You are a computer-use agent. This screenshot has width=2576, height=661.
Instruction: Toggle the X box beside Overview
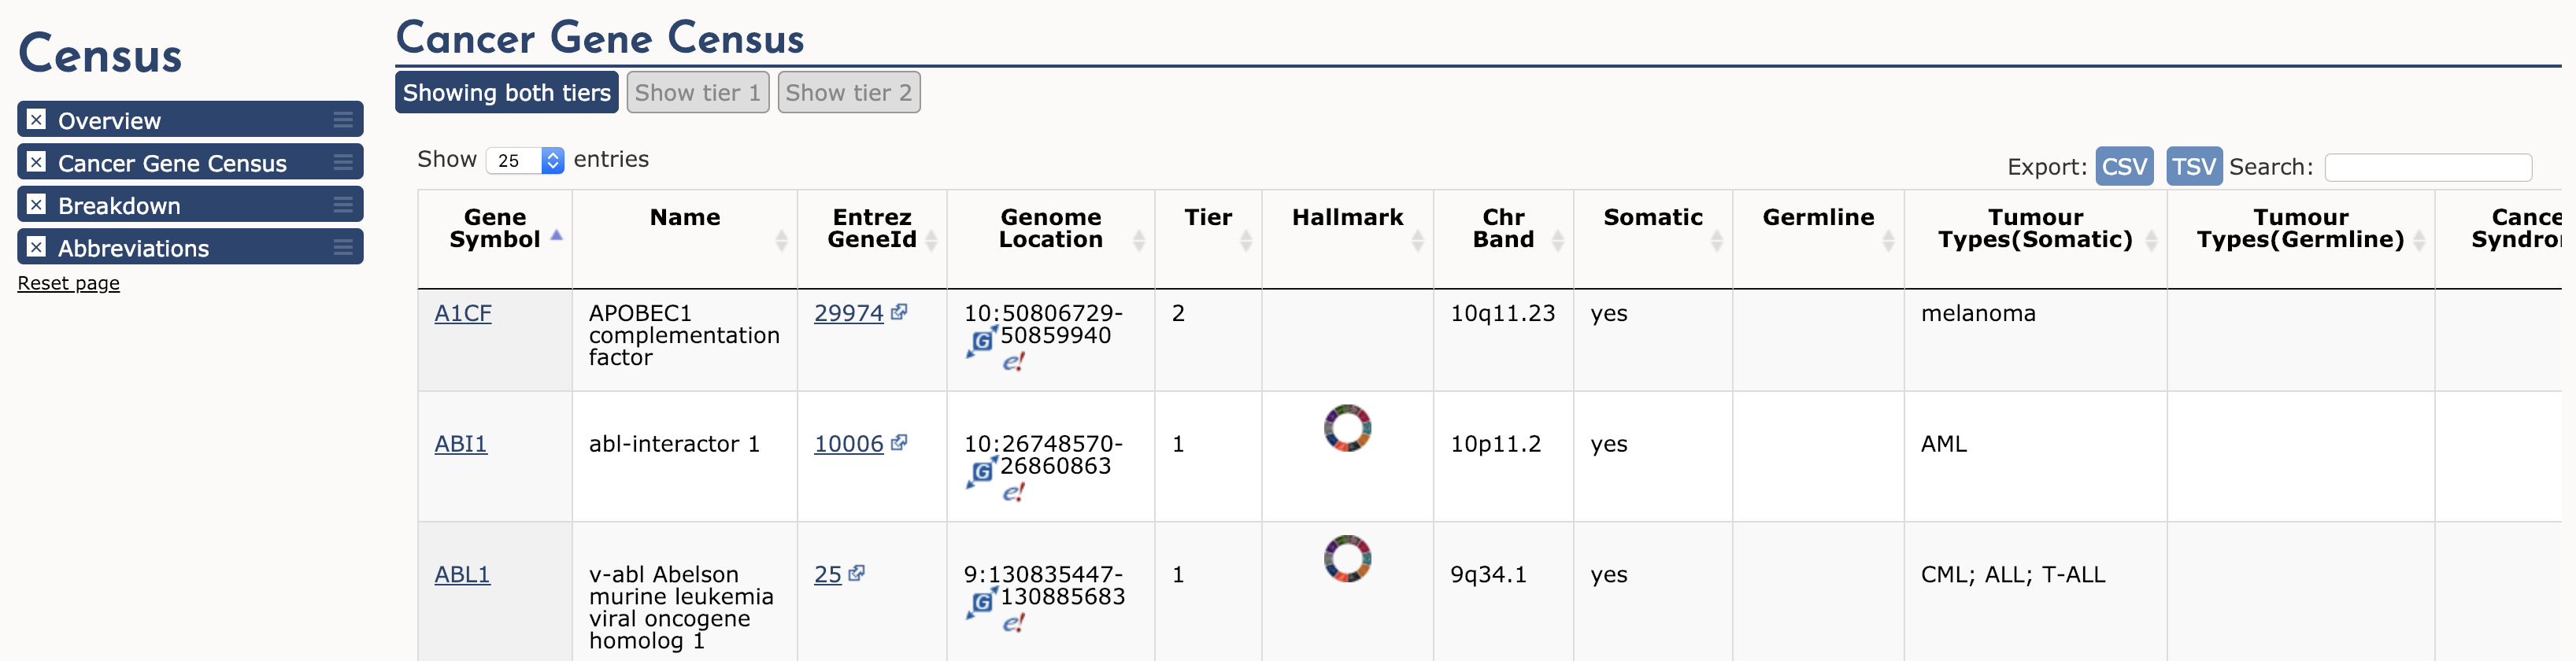tap(36, 119)
